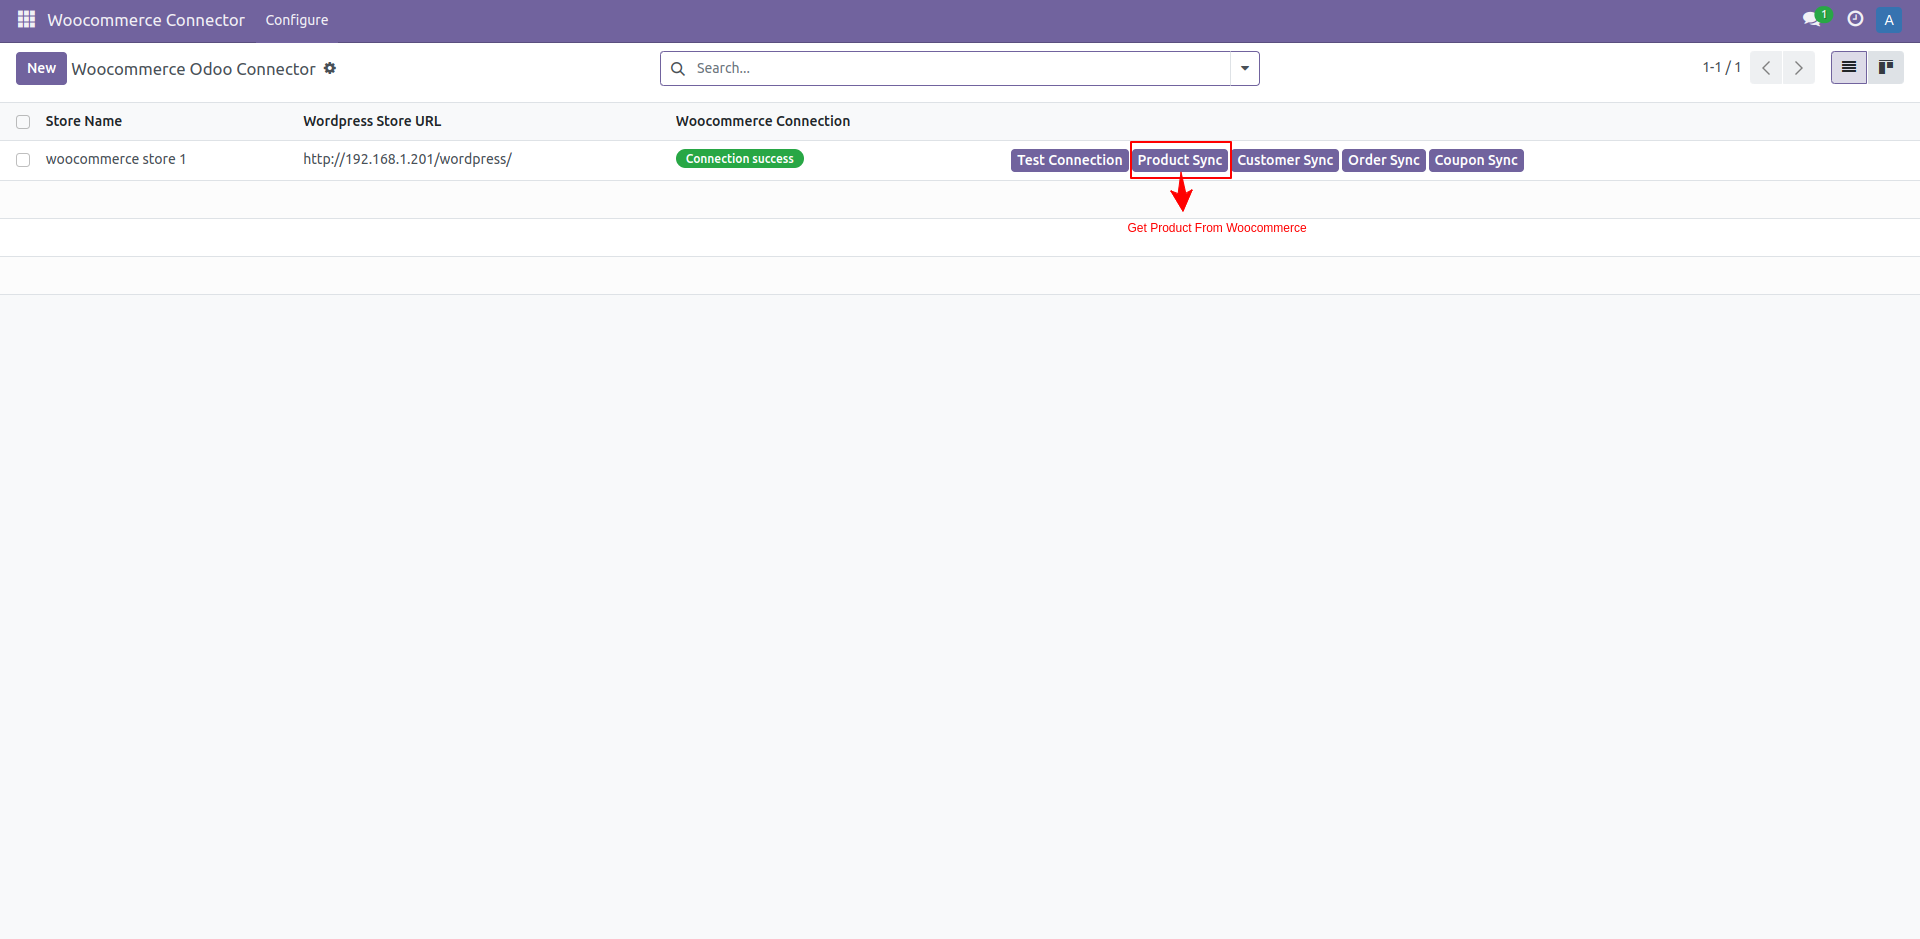Select all records with the header checkbox
The width and height of the screenshot is (1920, 939).
[x=22, y=121]
